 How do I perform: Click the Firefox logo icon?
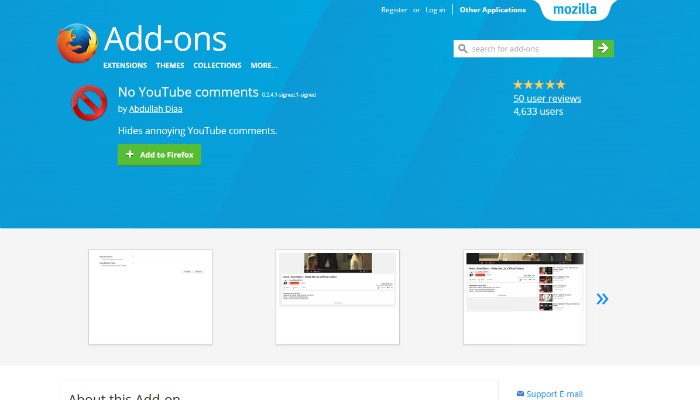pos(77,43)
